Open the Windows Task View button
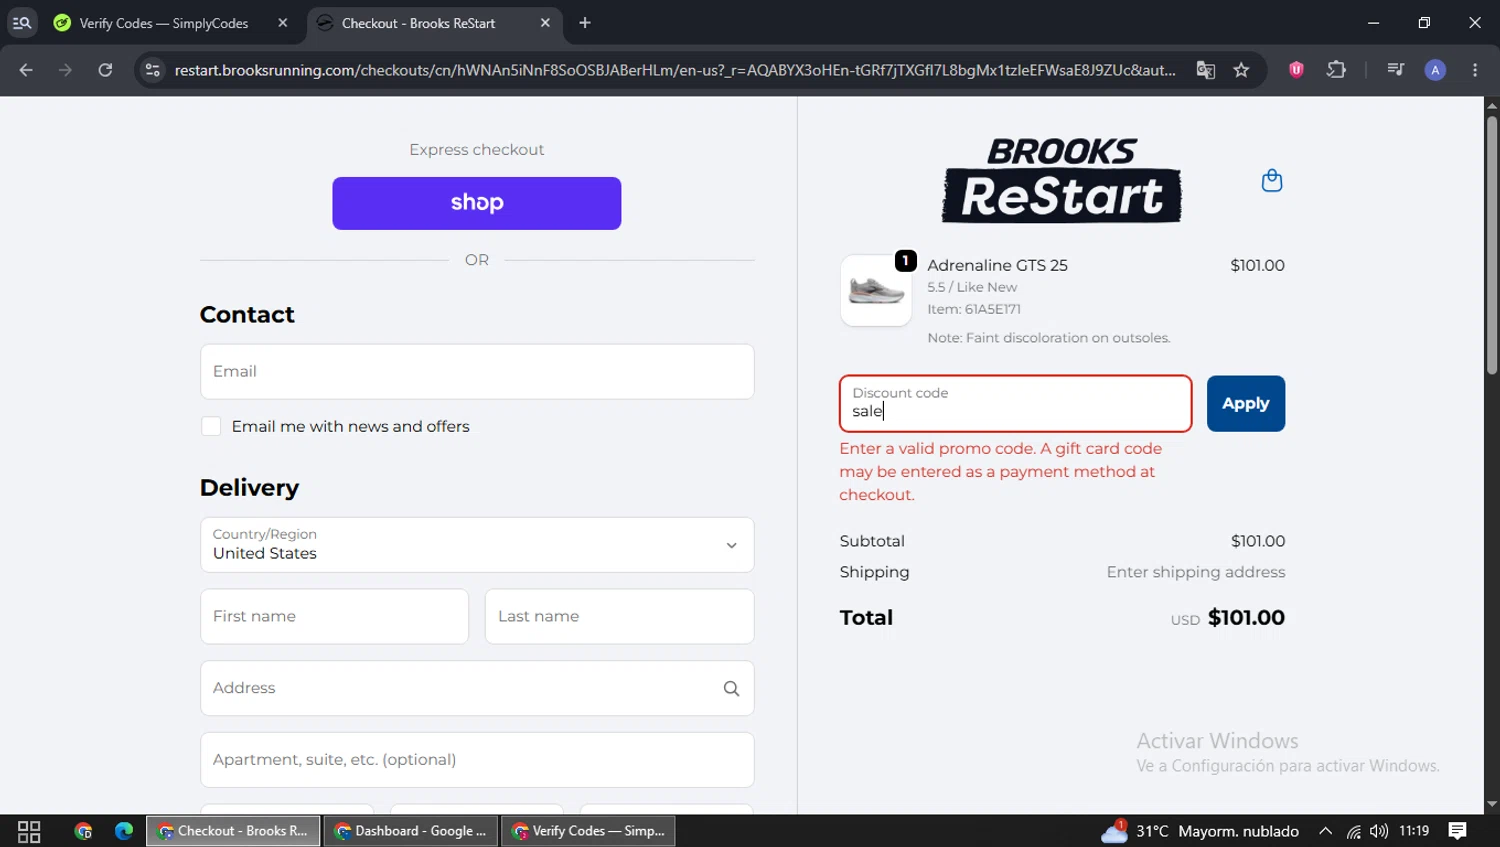1500x847 pixels. click(x=29, y=831)
